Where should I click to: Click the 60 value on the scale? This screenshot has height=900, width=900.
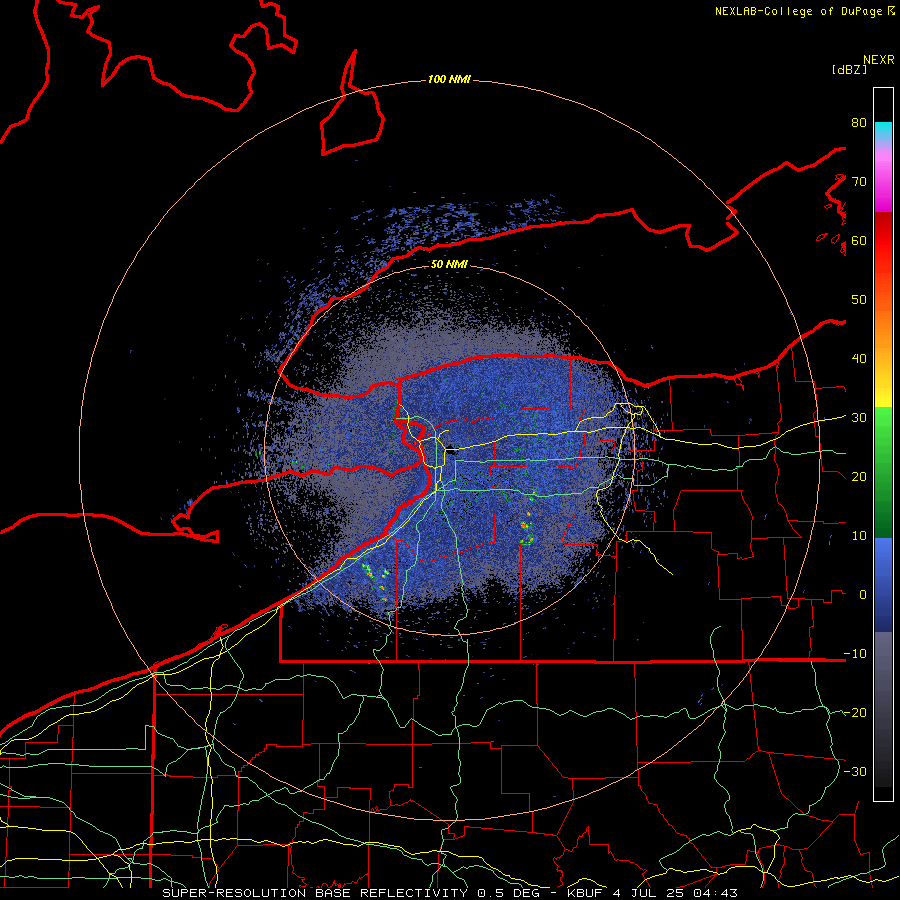859,240
